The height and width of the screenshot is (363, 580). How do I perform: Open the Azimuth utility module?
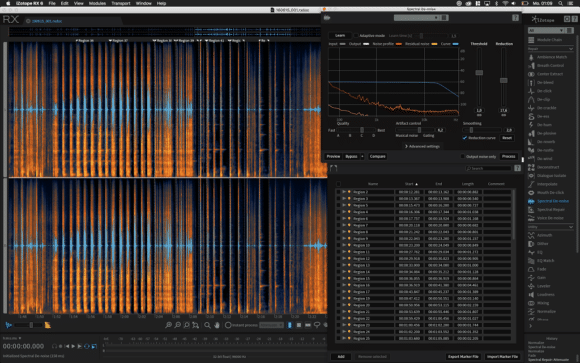(540, 235)
